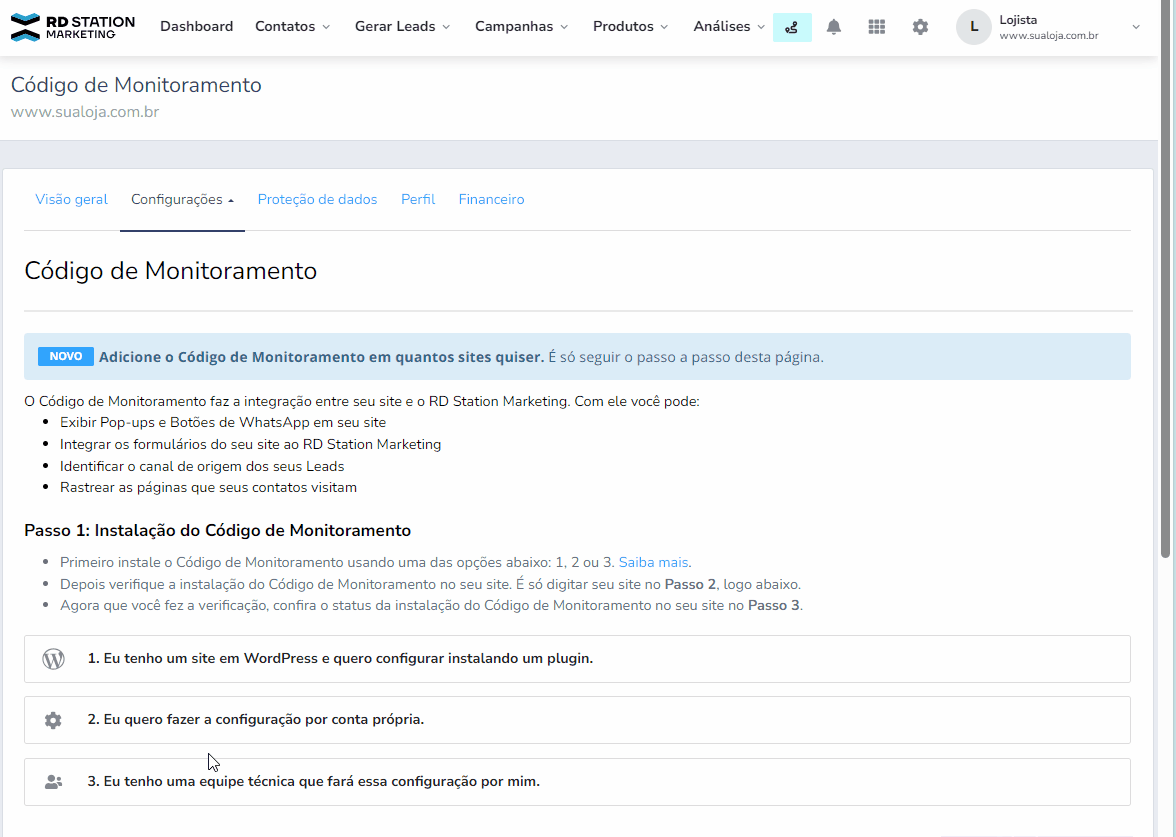Screen dimensions: 1176x837
Task: Click 'Integrar os formulários do seu site' bullet
Action: [x=250, y=444]
